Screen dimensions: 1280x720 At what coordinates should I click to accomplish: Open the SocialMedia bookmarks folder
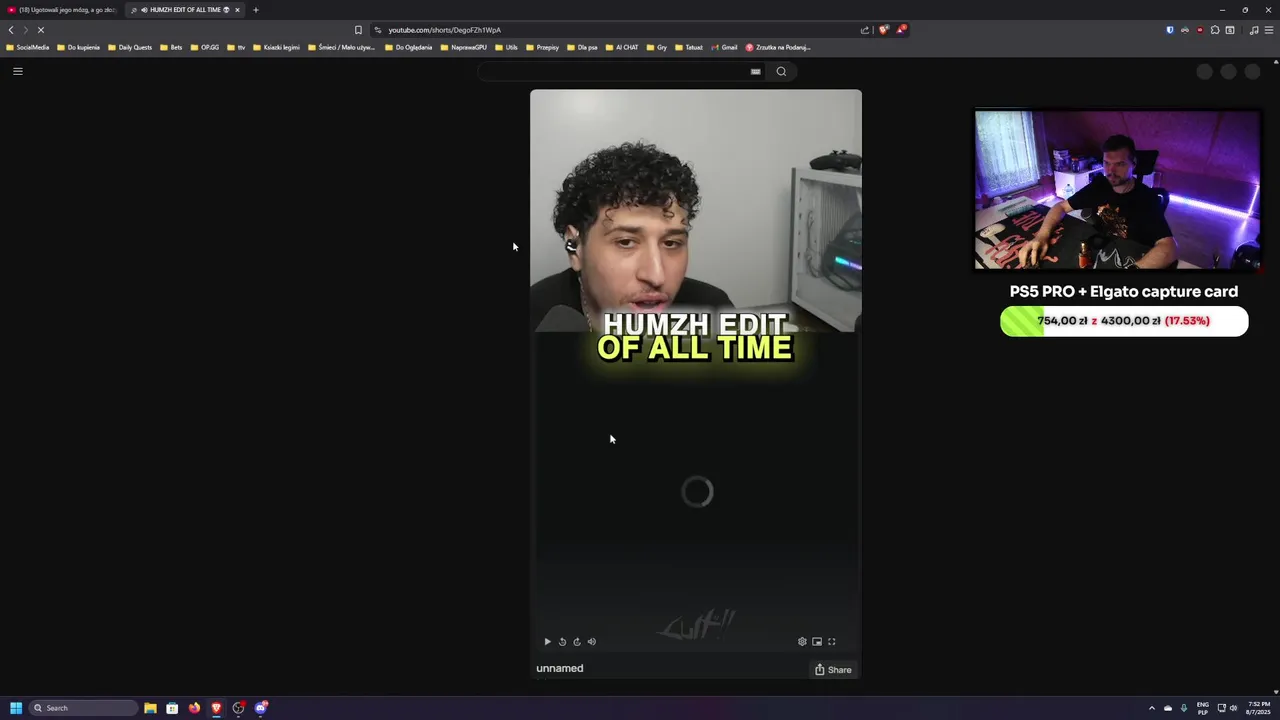pos(27,47)
